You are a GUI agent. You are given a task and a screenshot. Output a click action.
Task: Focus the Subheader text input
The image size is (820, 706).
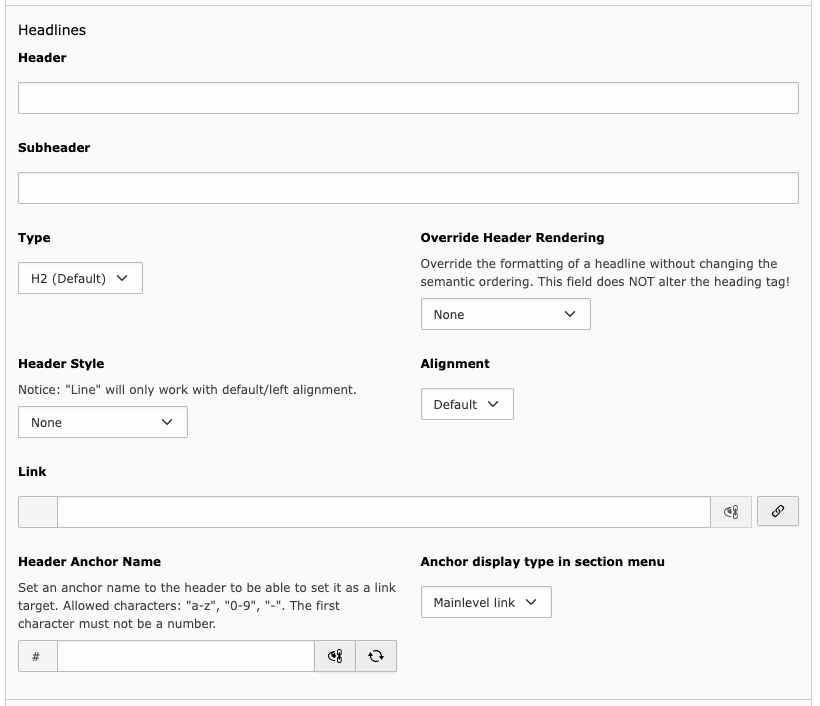pos(408,188)
